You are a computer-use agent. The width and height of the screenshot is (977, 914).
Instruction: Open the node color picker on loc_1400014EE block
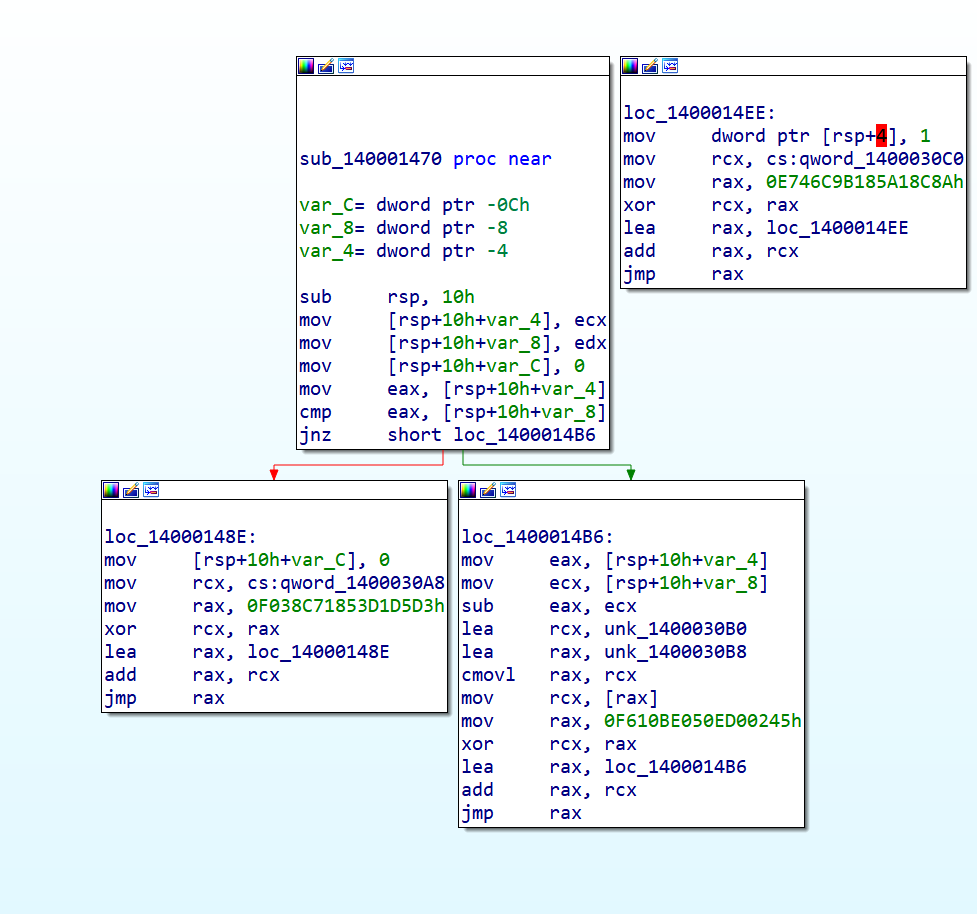630,66
